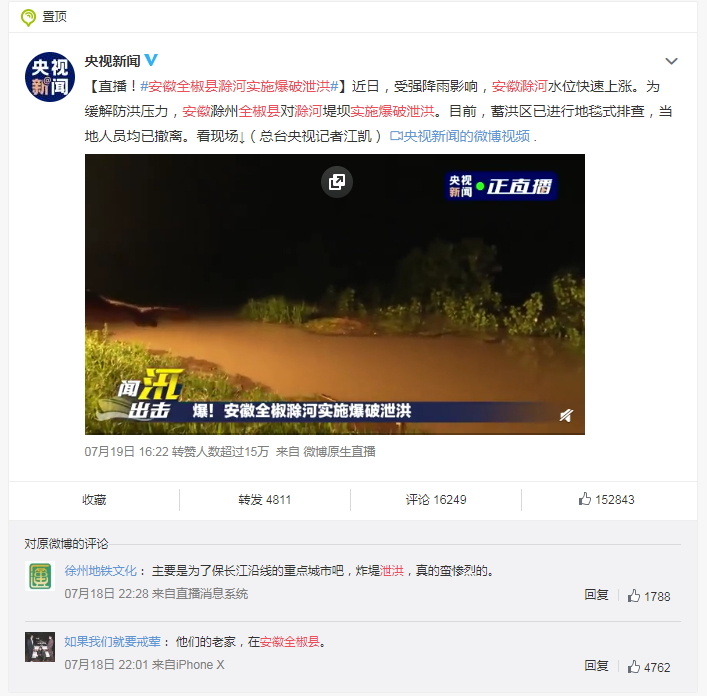Reply to 徐州地铁文化 comment

click(x=596, y=595)
